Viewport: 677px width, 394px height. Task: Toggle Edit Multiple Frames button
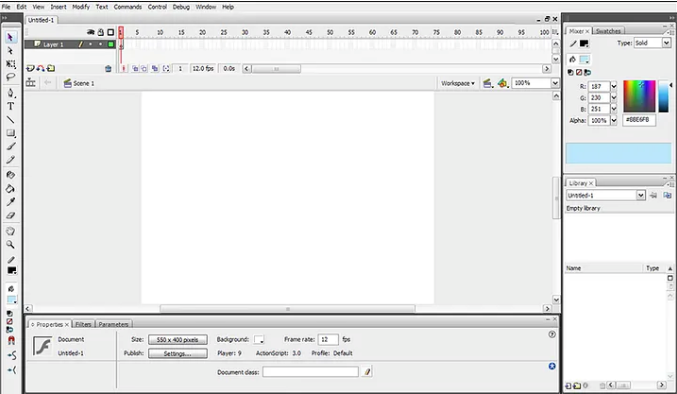(155, 69)
